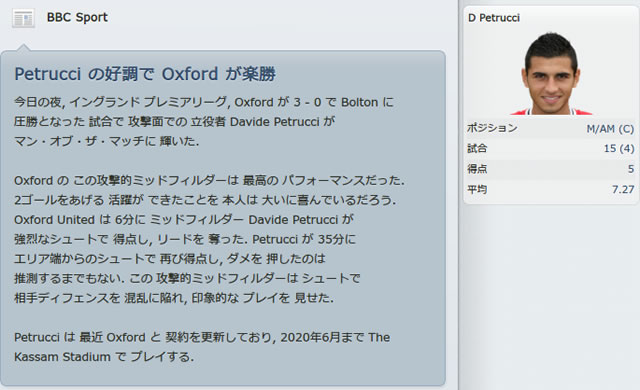Click Davide Petrucci in the first paragraph

[x=275, y=122]
